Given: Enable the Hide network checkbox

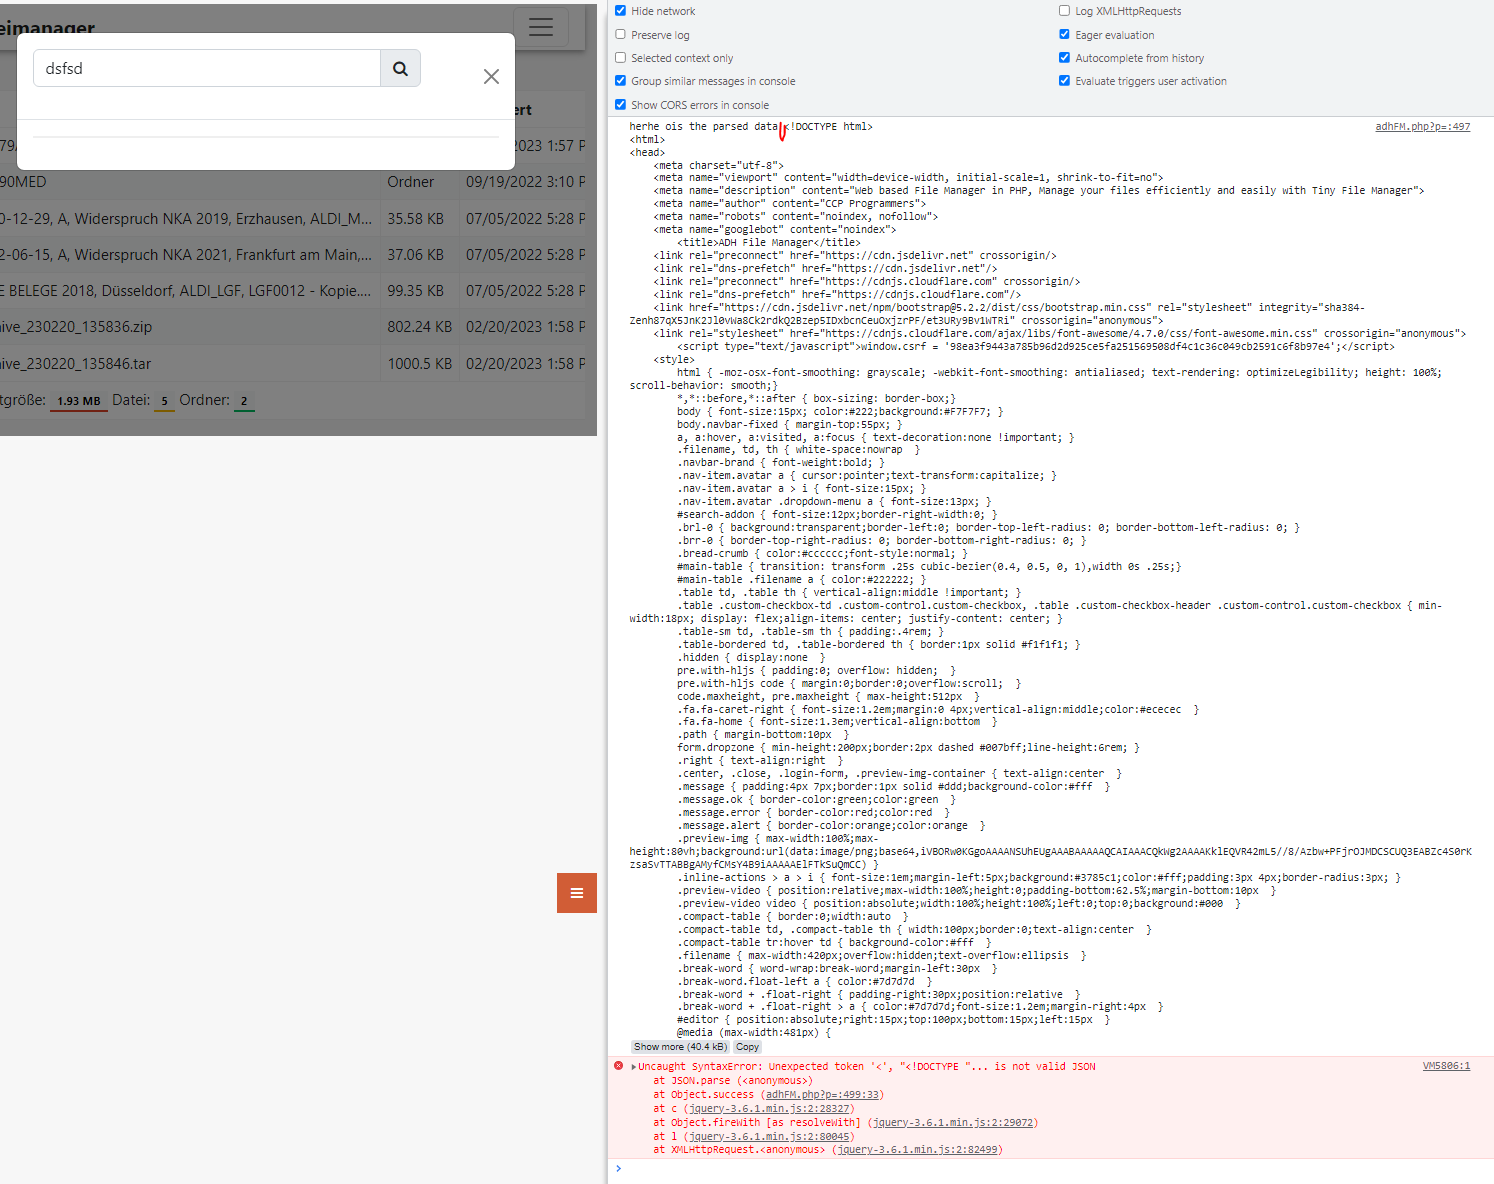Looking at the screenshot, I should pyautogui.click(x=620, y=10).
